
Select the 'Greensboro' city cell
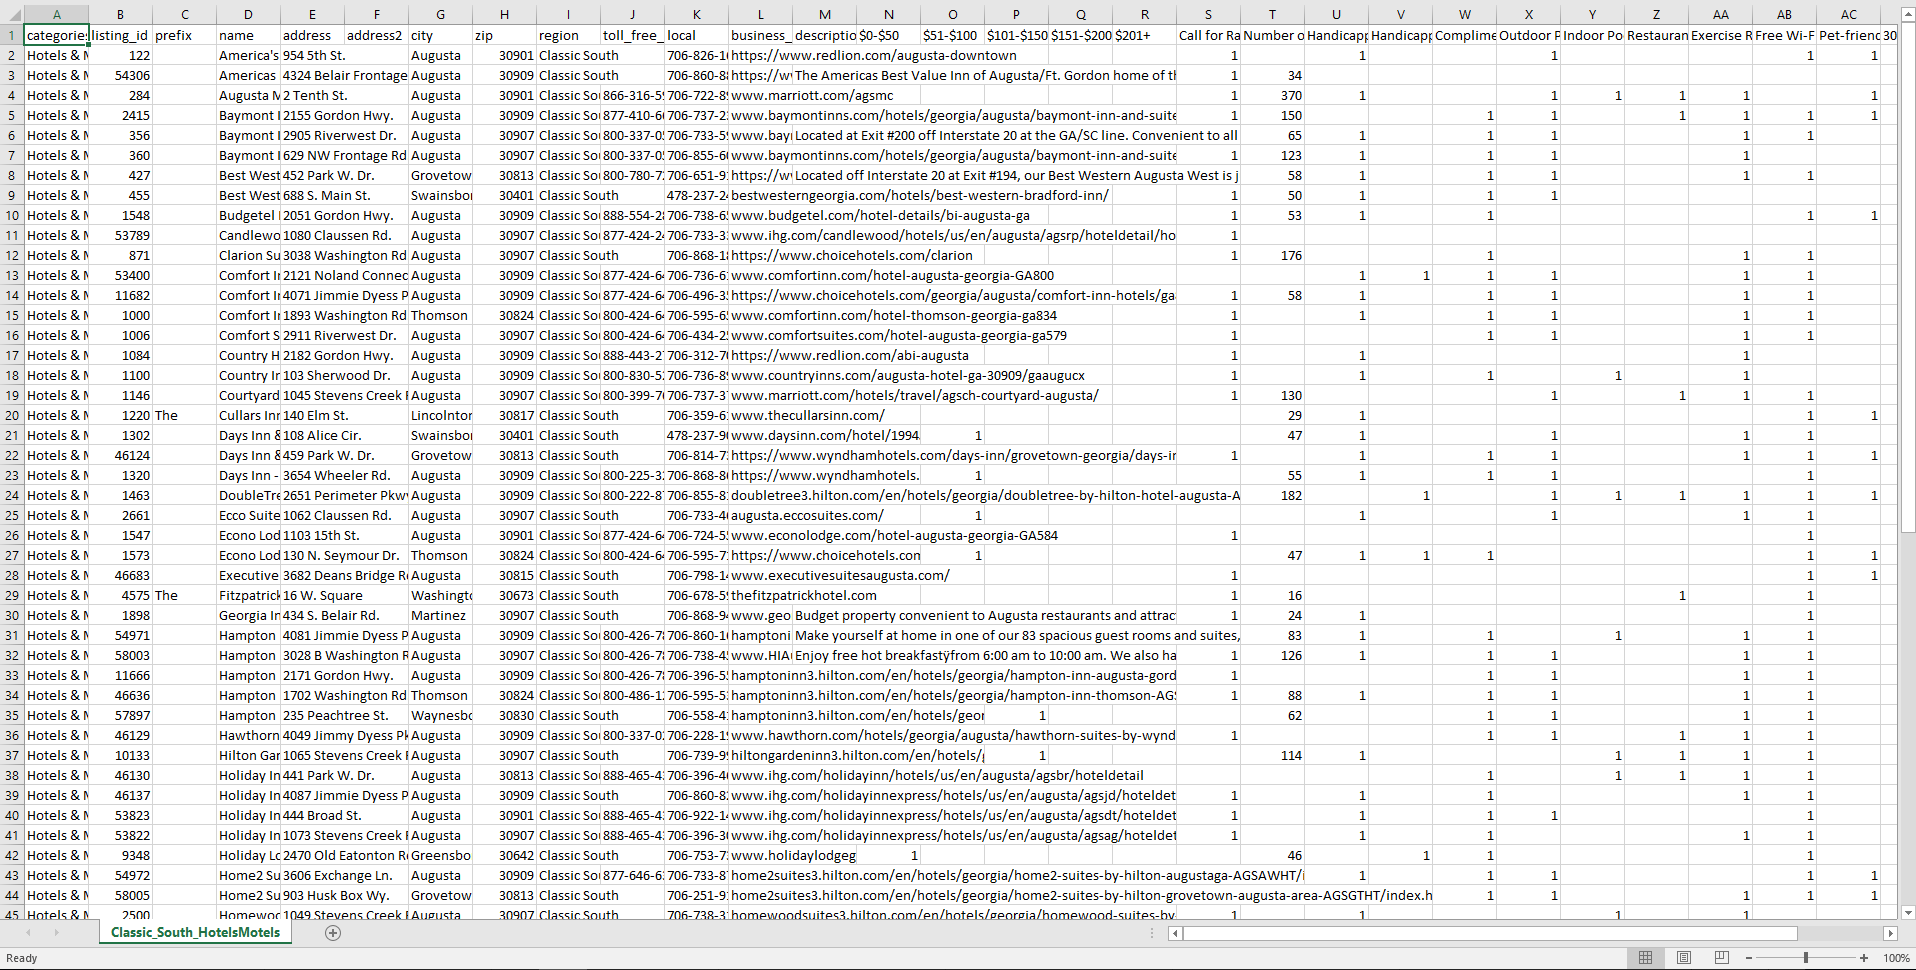tap(440, 855)
